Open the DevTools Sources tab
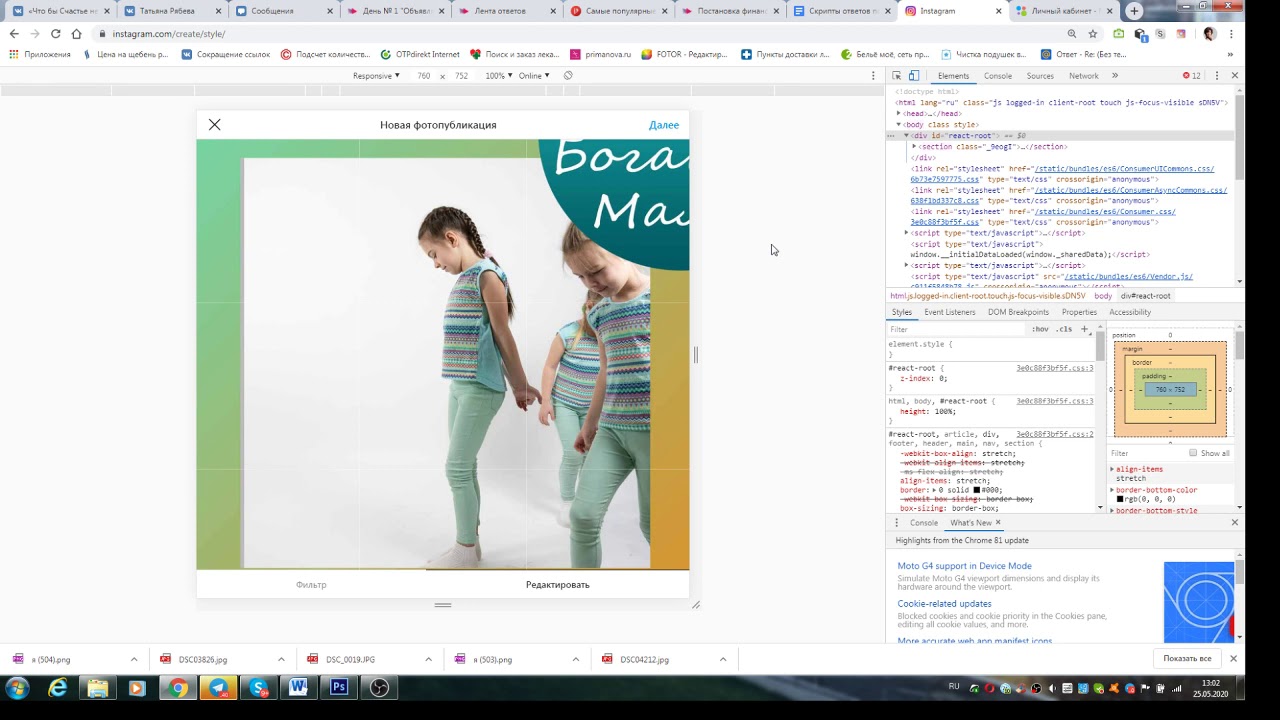 click(1040, 76)
